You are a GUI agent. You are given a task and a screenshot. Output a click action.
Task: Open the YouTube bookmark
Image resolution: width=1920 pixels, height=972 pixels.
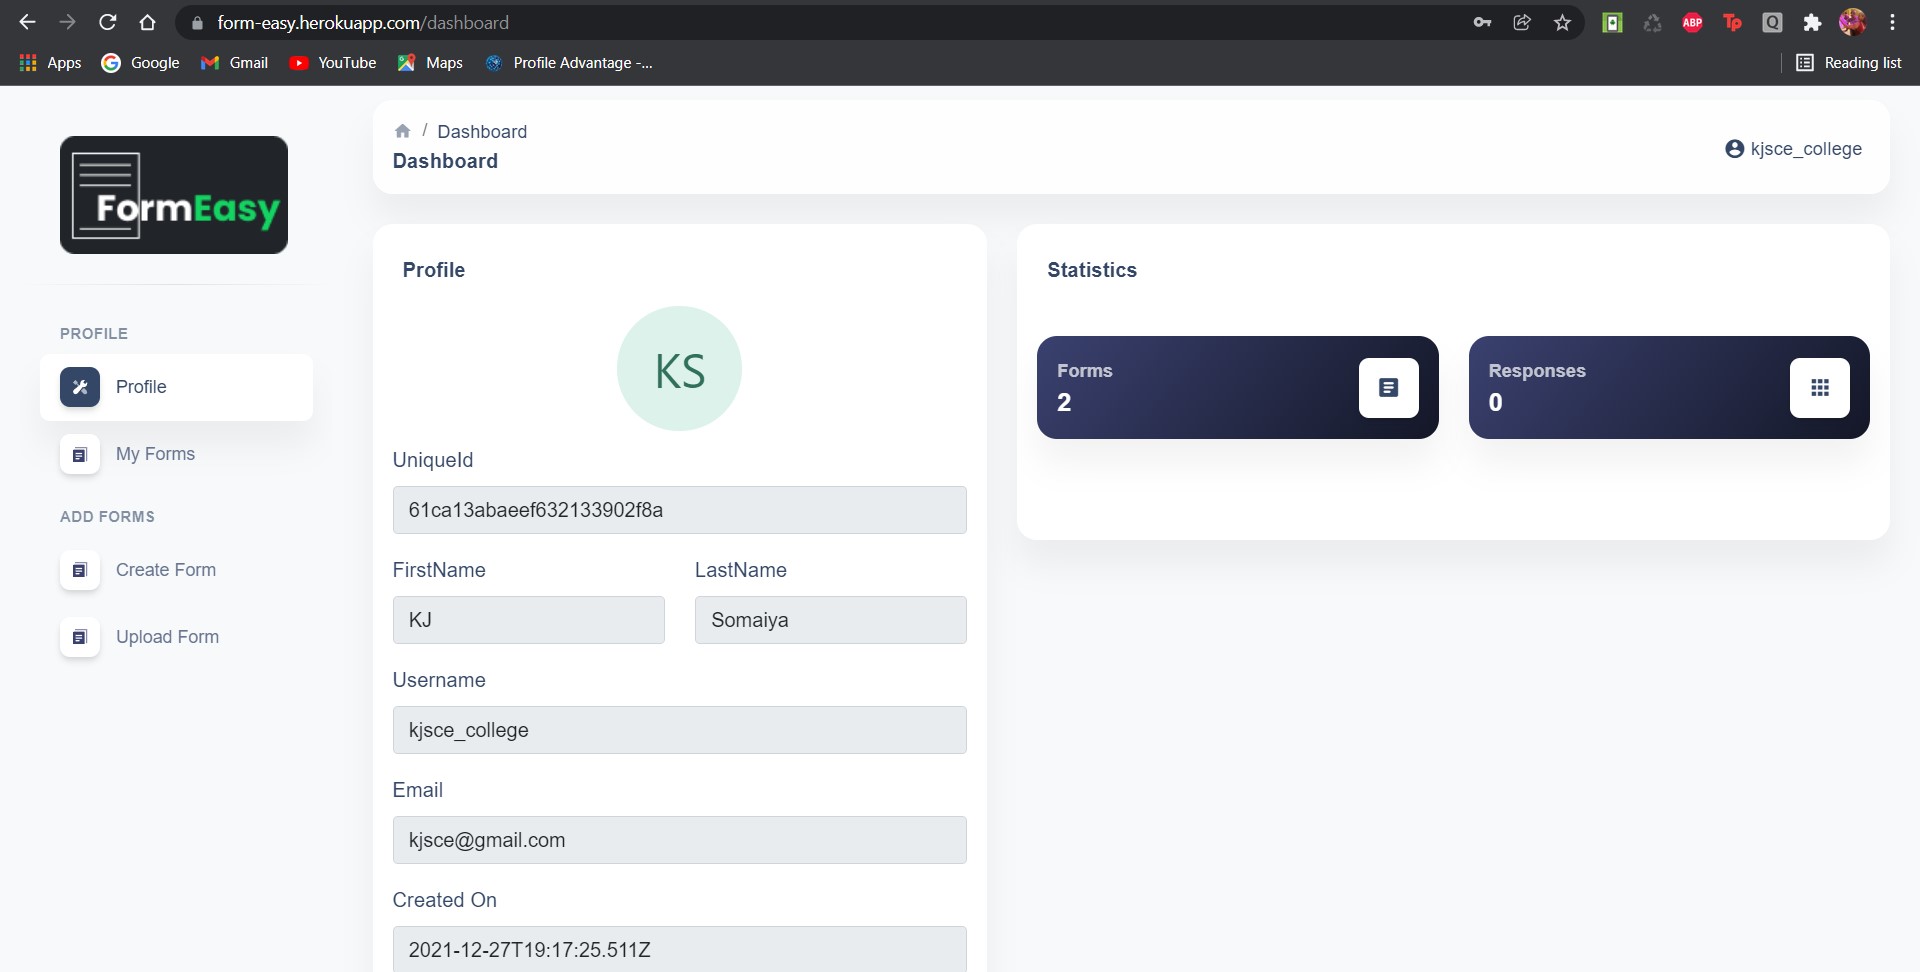coord(333,62)
